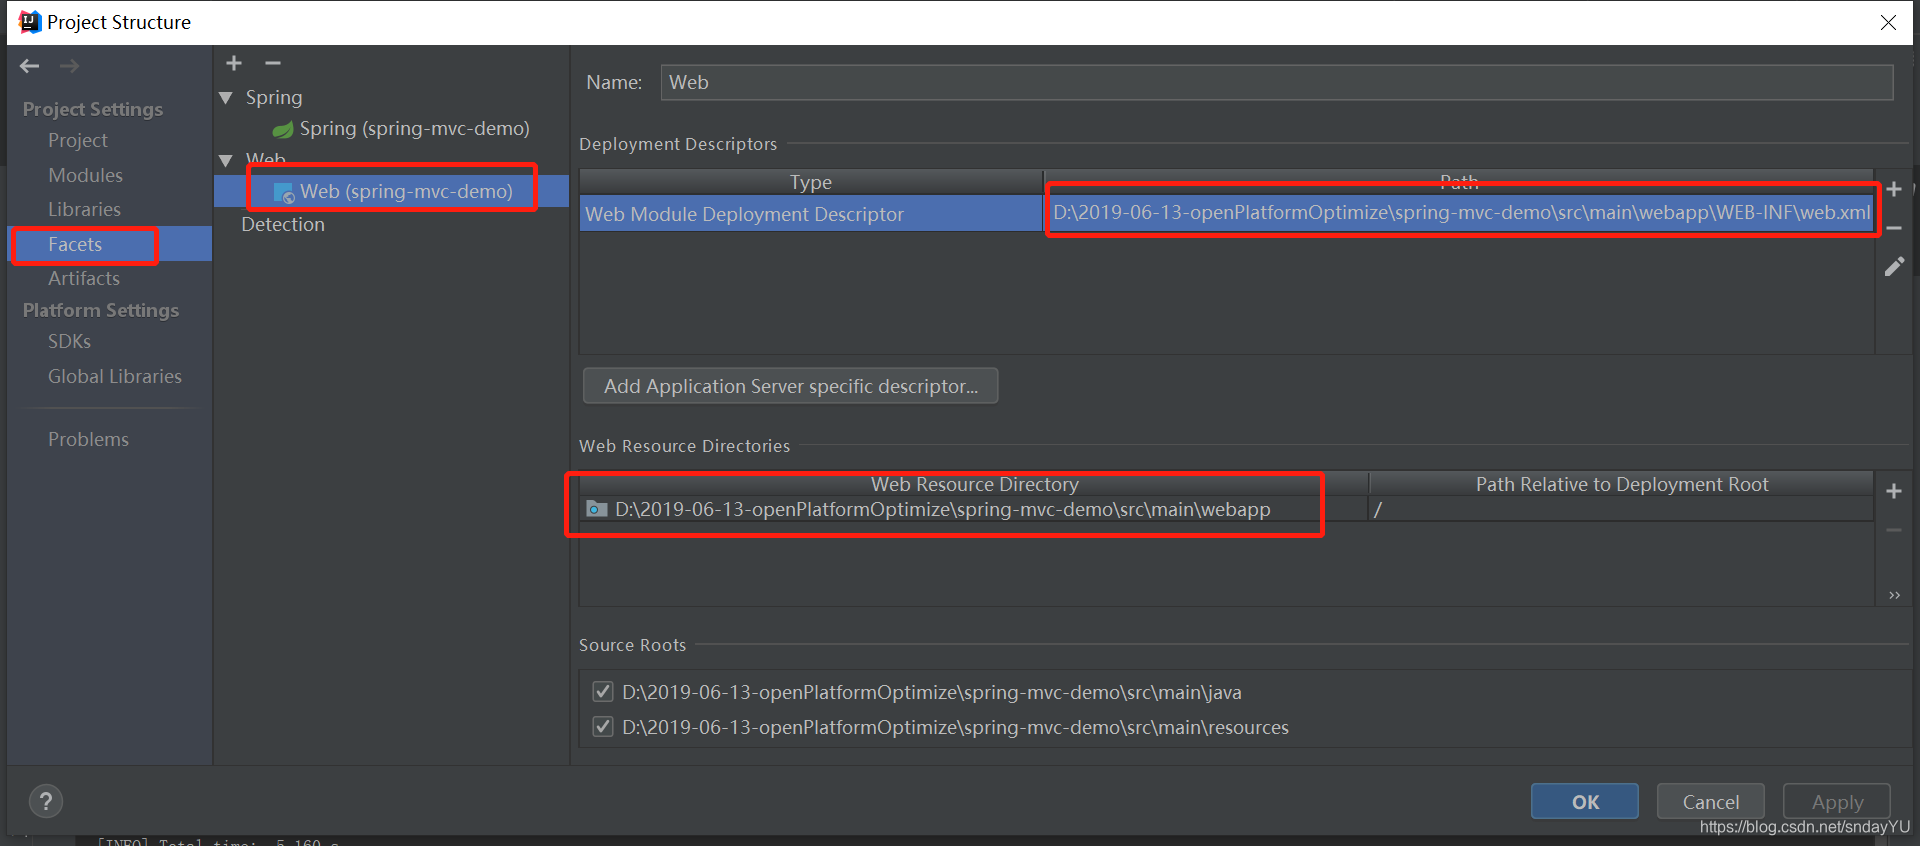Select Web Module Deployment Descriptor row
The height and width of the screenshot is (846, 1920).
811,213
